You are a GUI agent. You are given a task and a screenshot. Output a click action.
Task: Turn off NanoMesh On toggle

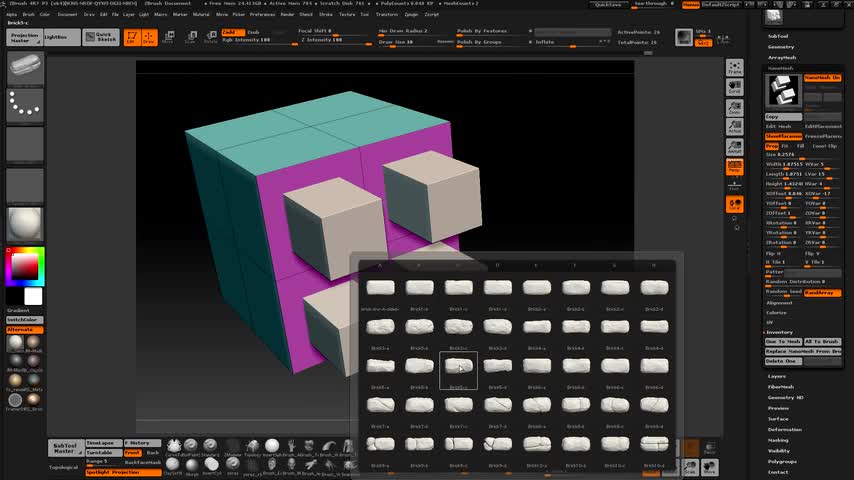[x=822, y=78]
